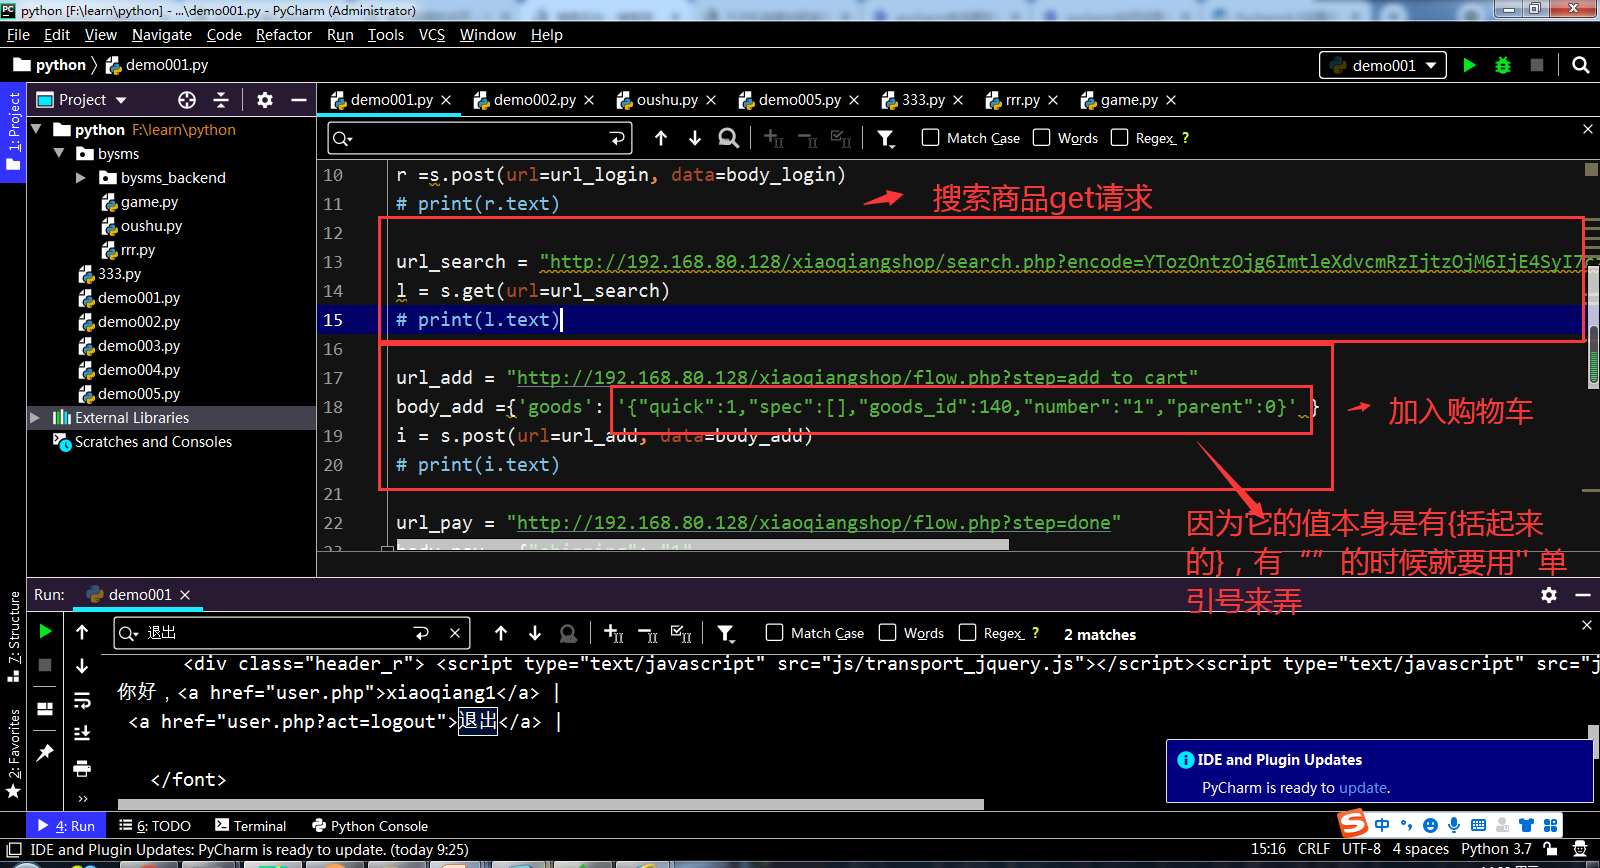Close the demo005.py editor tab
This screenshot has width=1600, height=868.
tap(854, 100)
